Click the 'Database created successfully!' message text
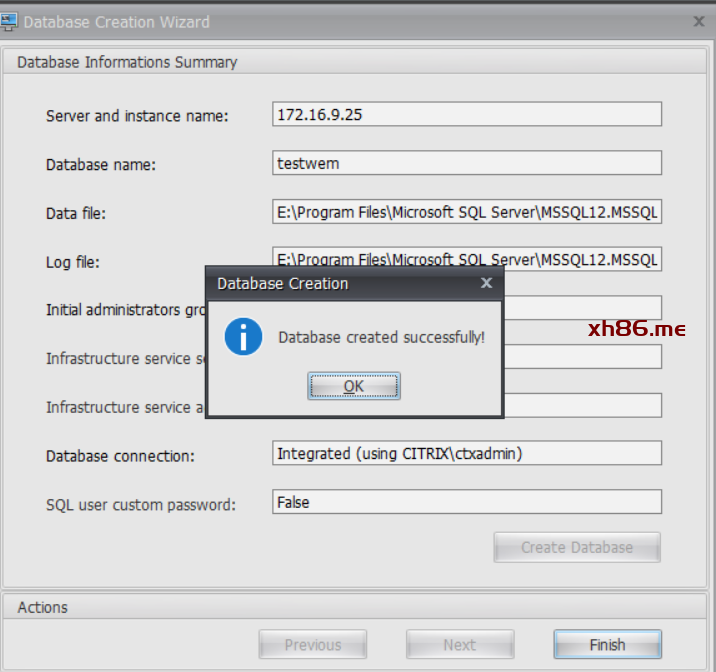Image resolution: width=716 pixels, height=672 pixels. 381,338
